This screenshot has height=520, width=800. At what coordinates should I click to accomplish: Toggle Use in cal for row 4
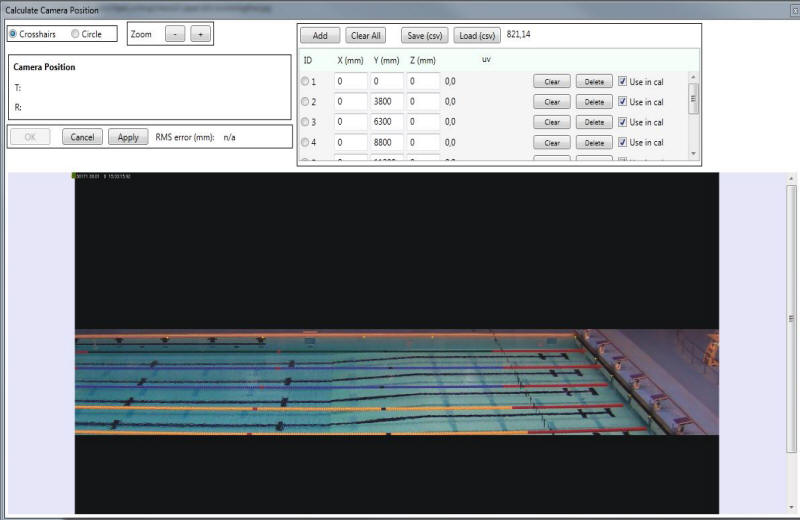(x=622, y=142)
